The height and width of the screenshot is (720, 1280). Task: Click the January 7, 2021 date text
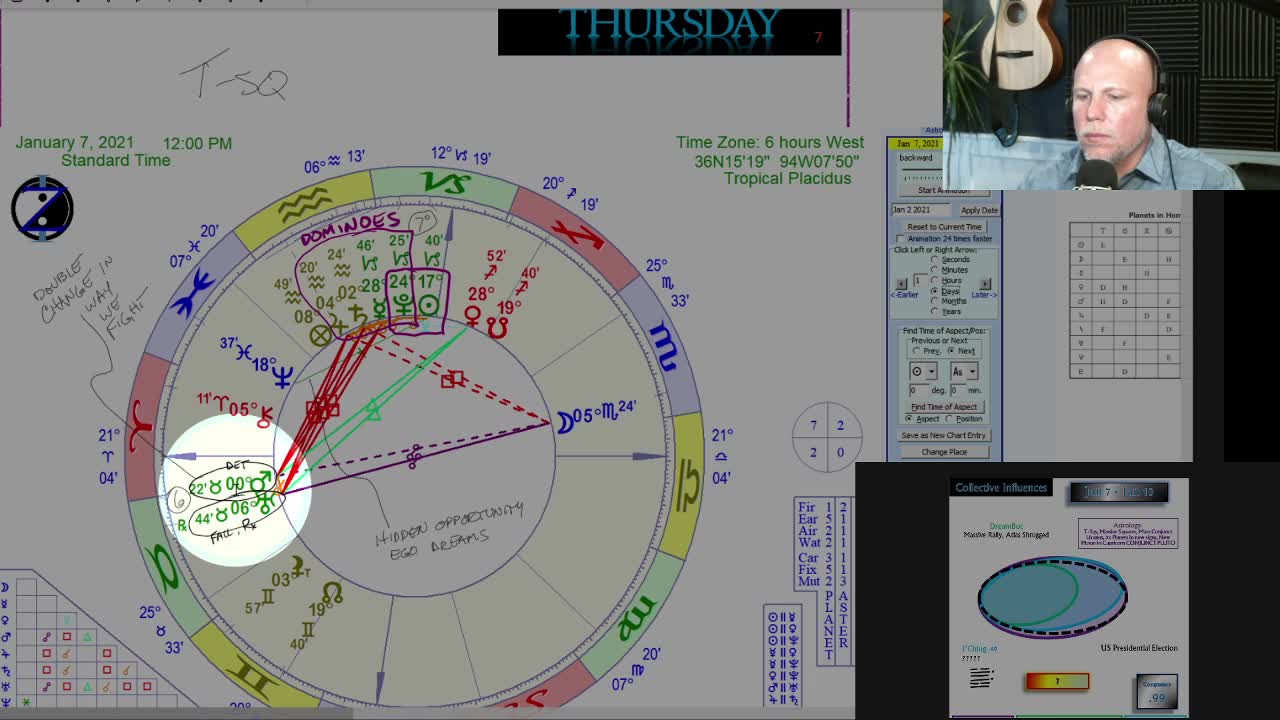(x=74, y=143)
